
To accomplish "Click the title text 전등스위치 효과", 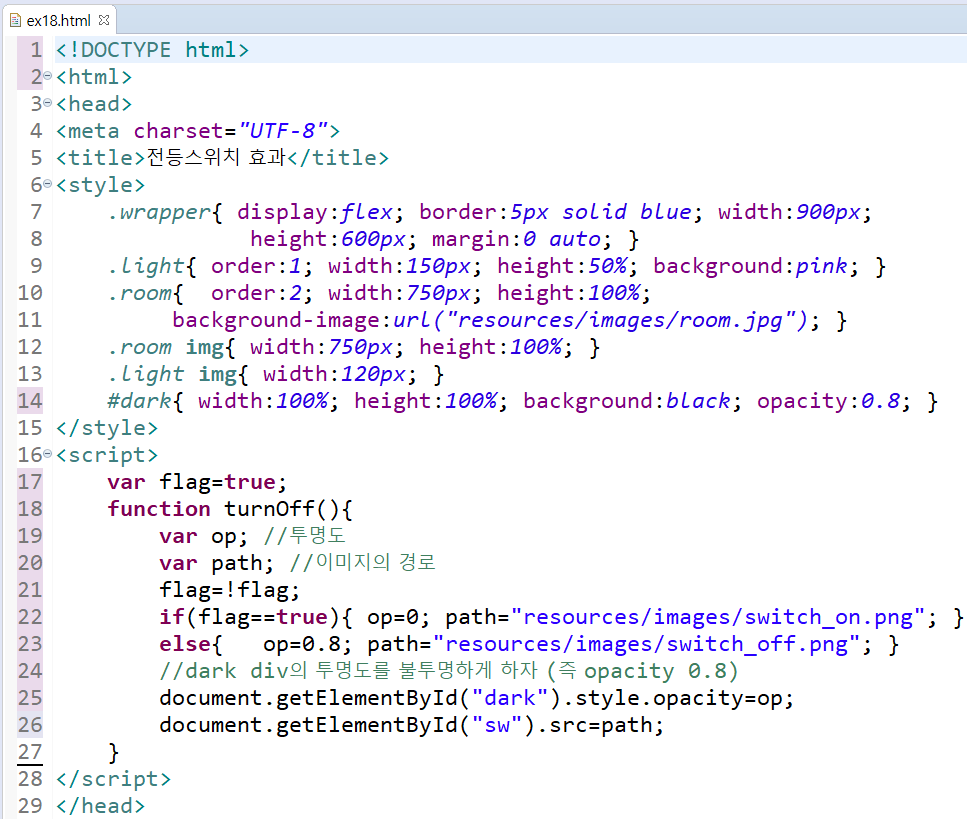I will tap(216, 157).
